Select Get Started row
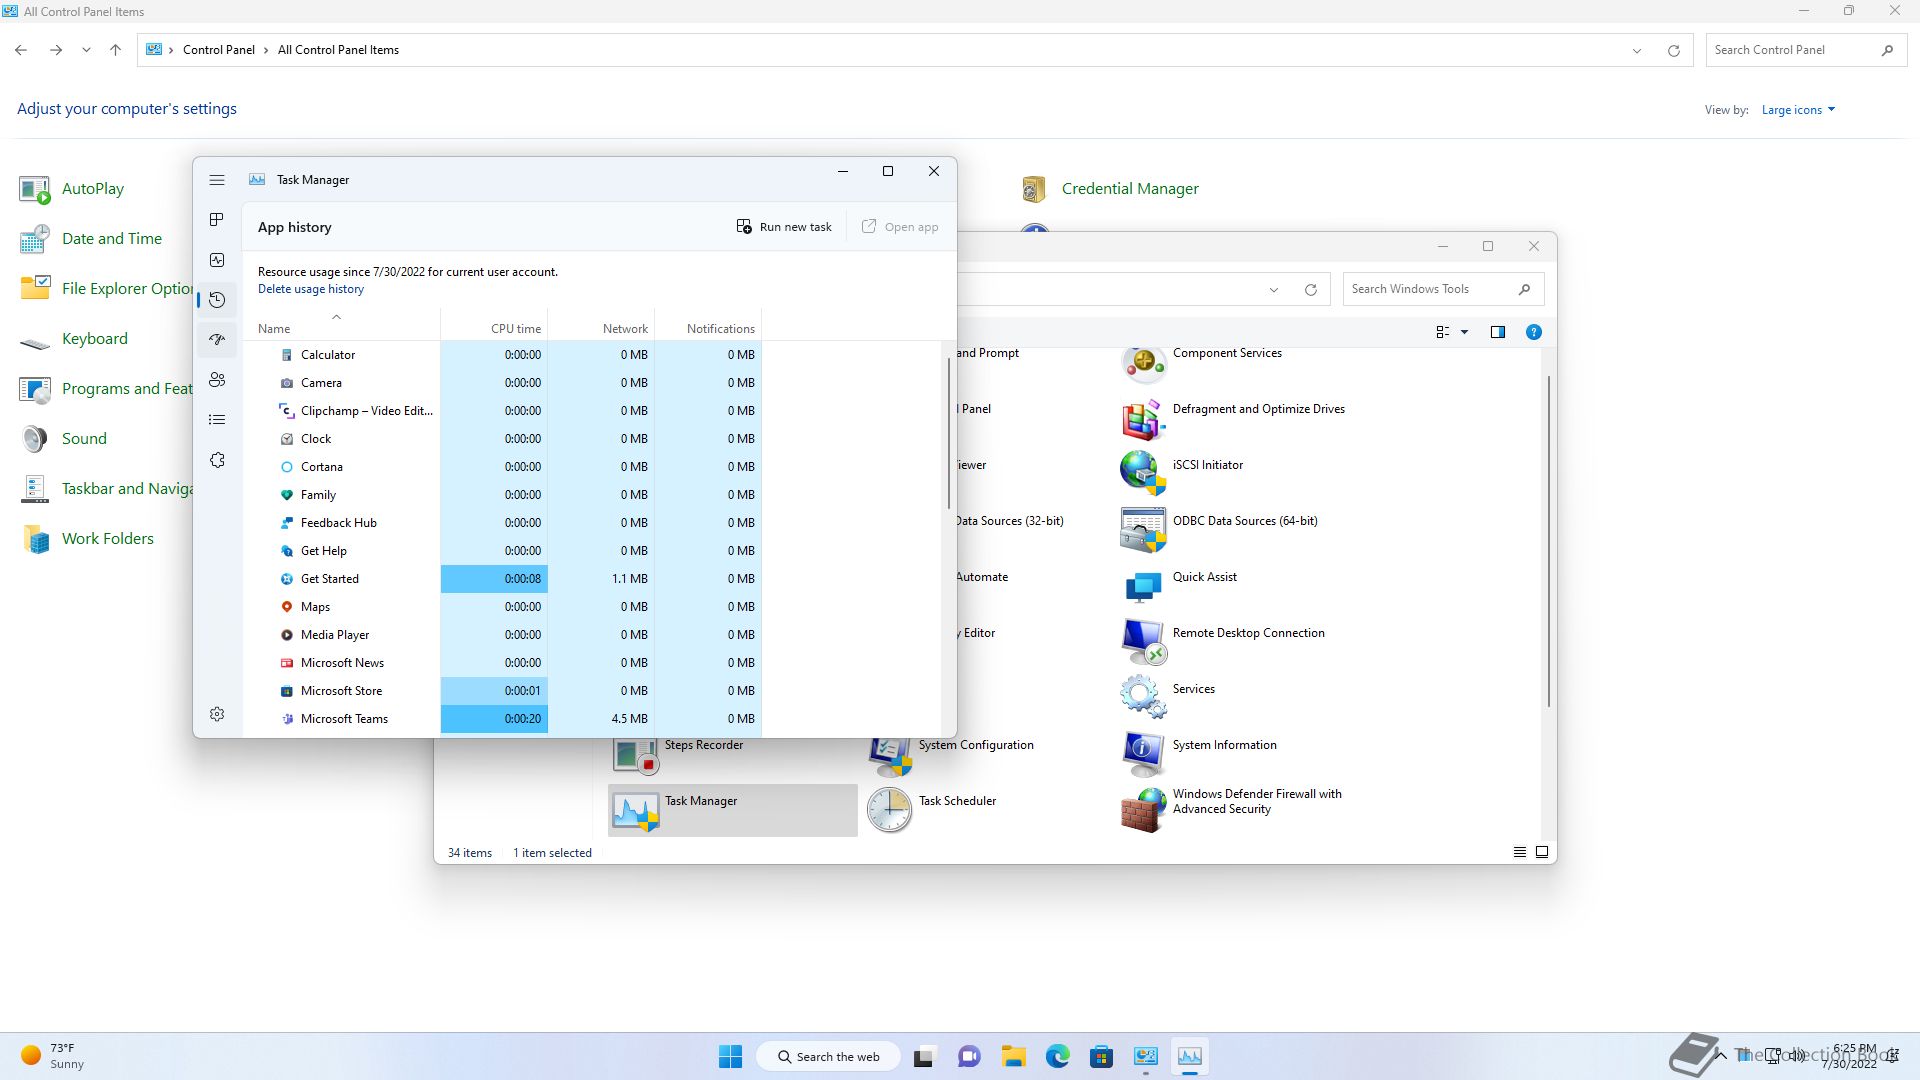 (502, 579)
